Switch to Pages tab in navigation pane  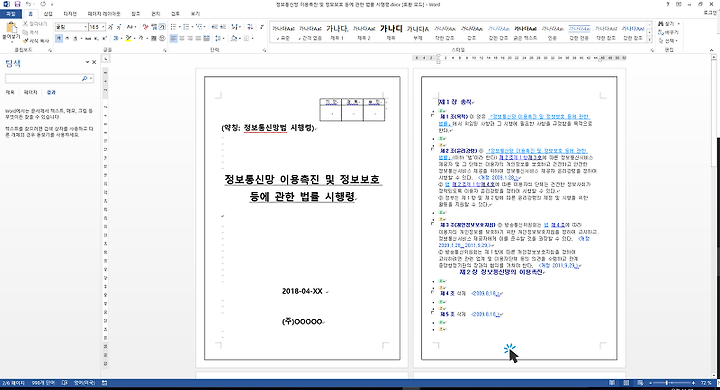pyautogui.click(x=30, y=92)
